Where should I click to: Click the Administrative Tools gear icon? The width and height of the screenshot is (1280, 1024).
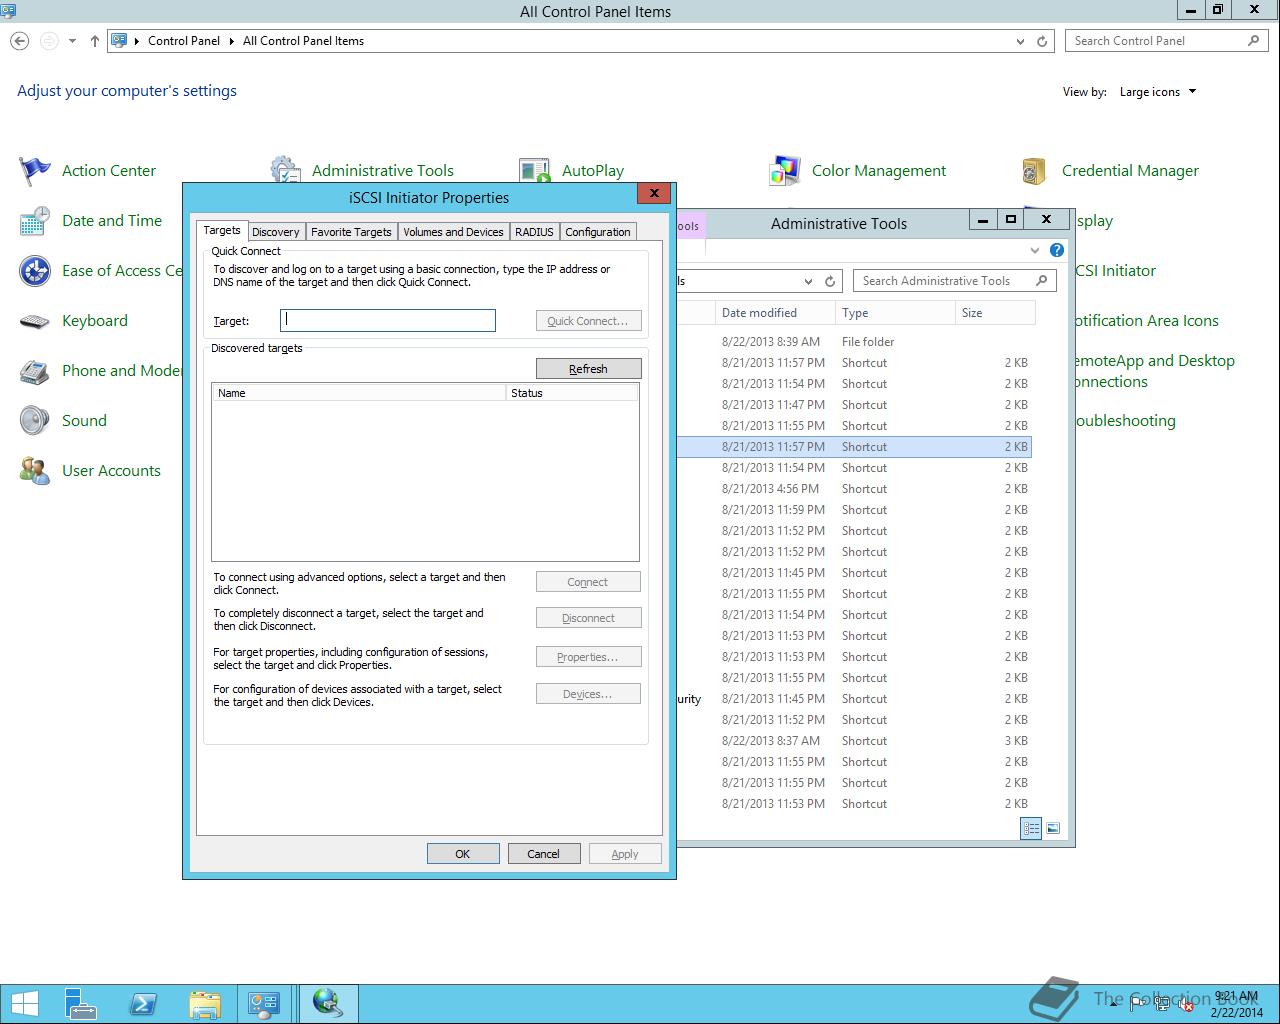point(285,169)
